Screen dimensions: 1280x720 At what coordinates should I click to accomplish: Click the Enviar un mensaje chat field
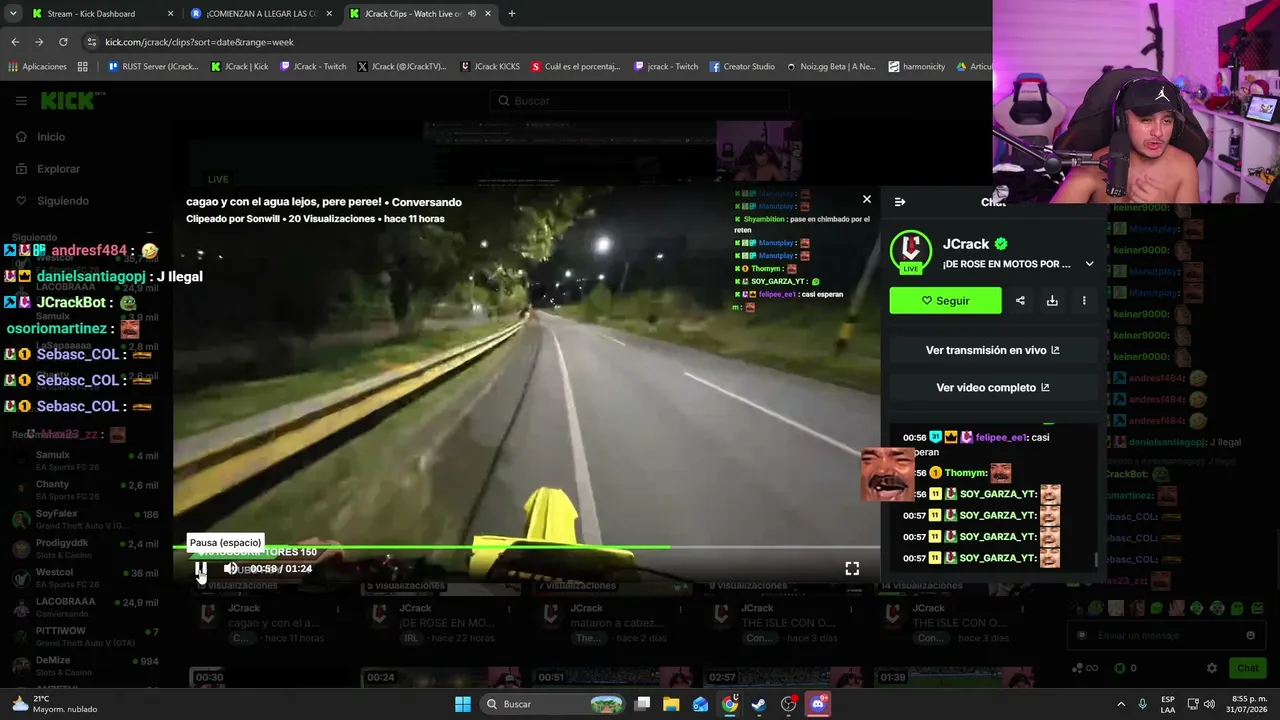pos(1165,635)
